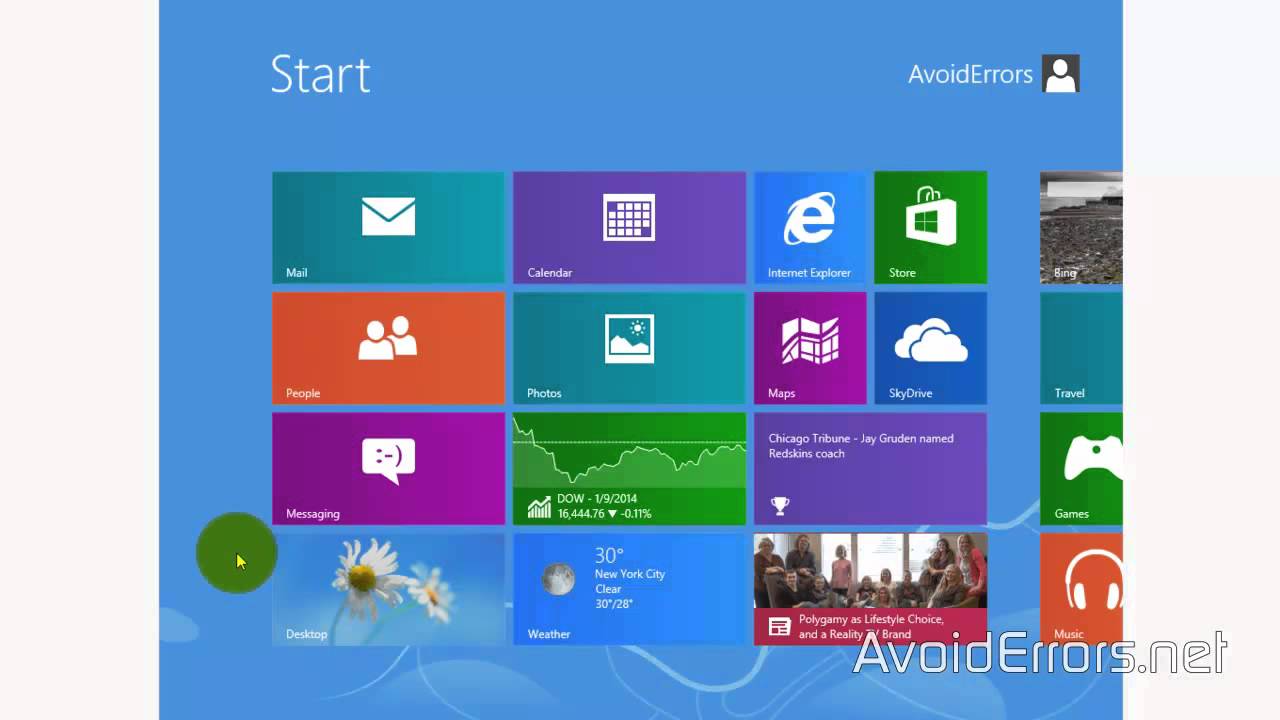
Task: Open the Store tile
Action: pos(930,227)
